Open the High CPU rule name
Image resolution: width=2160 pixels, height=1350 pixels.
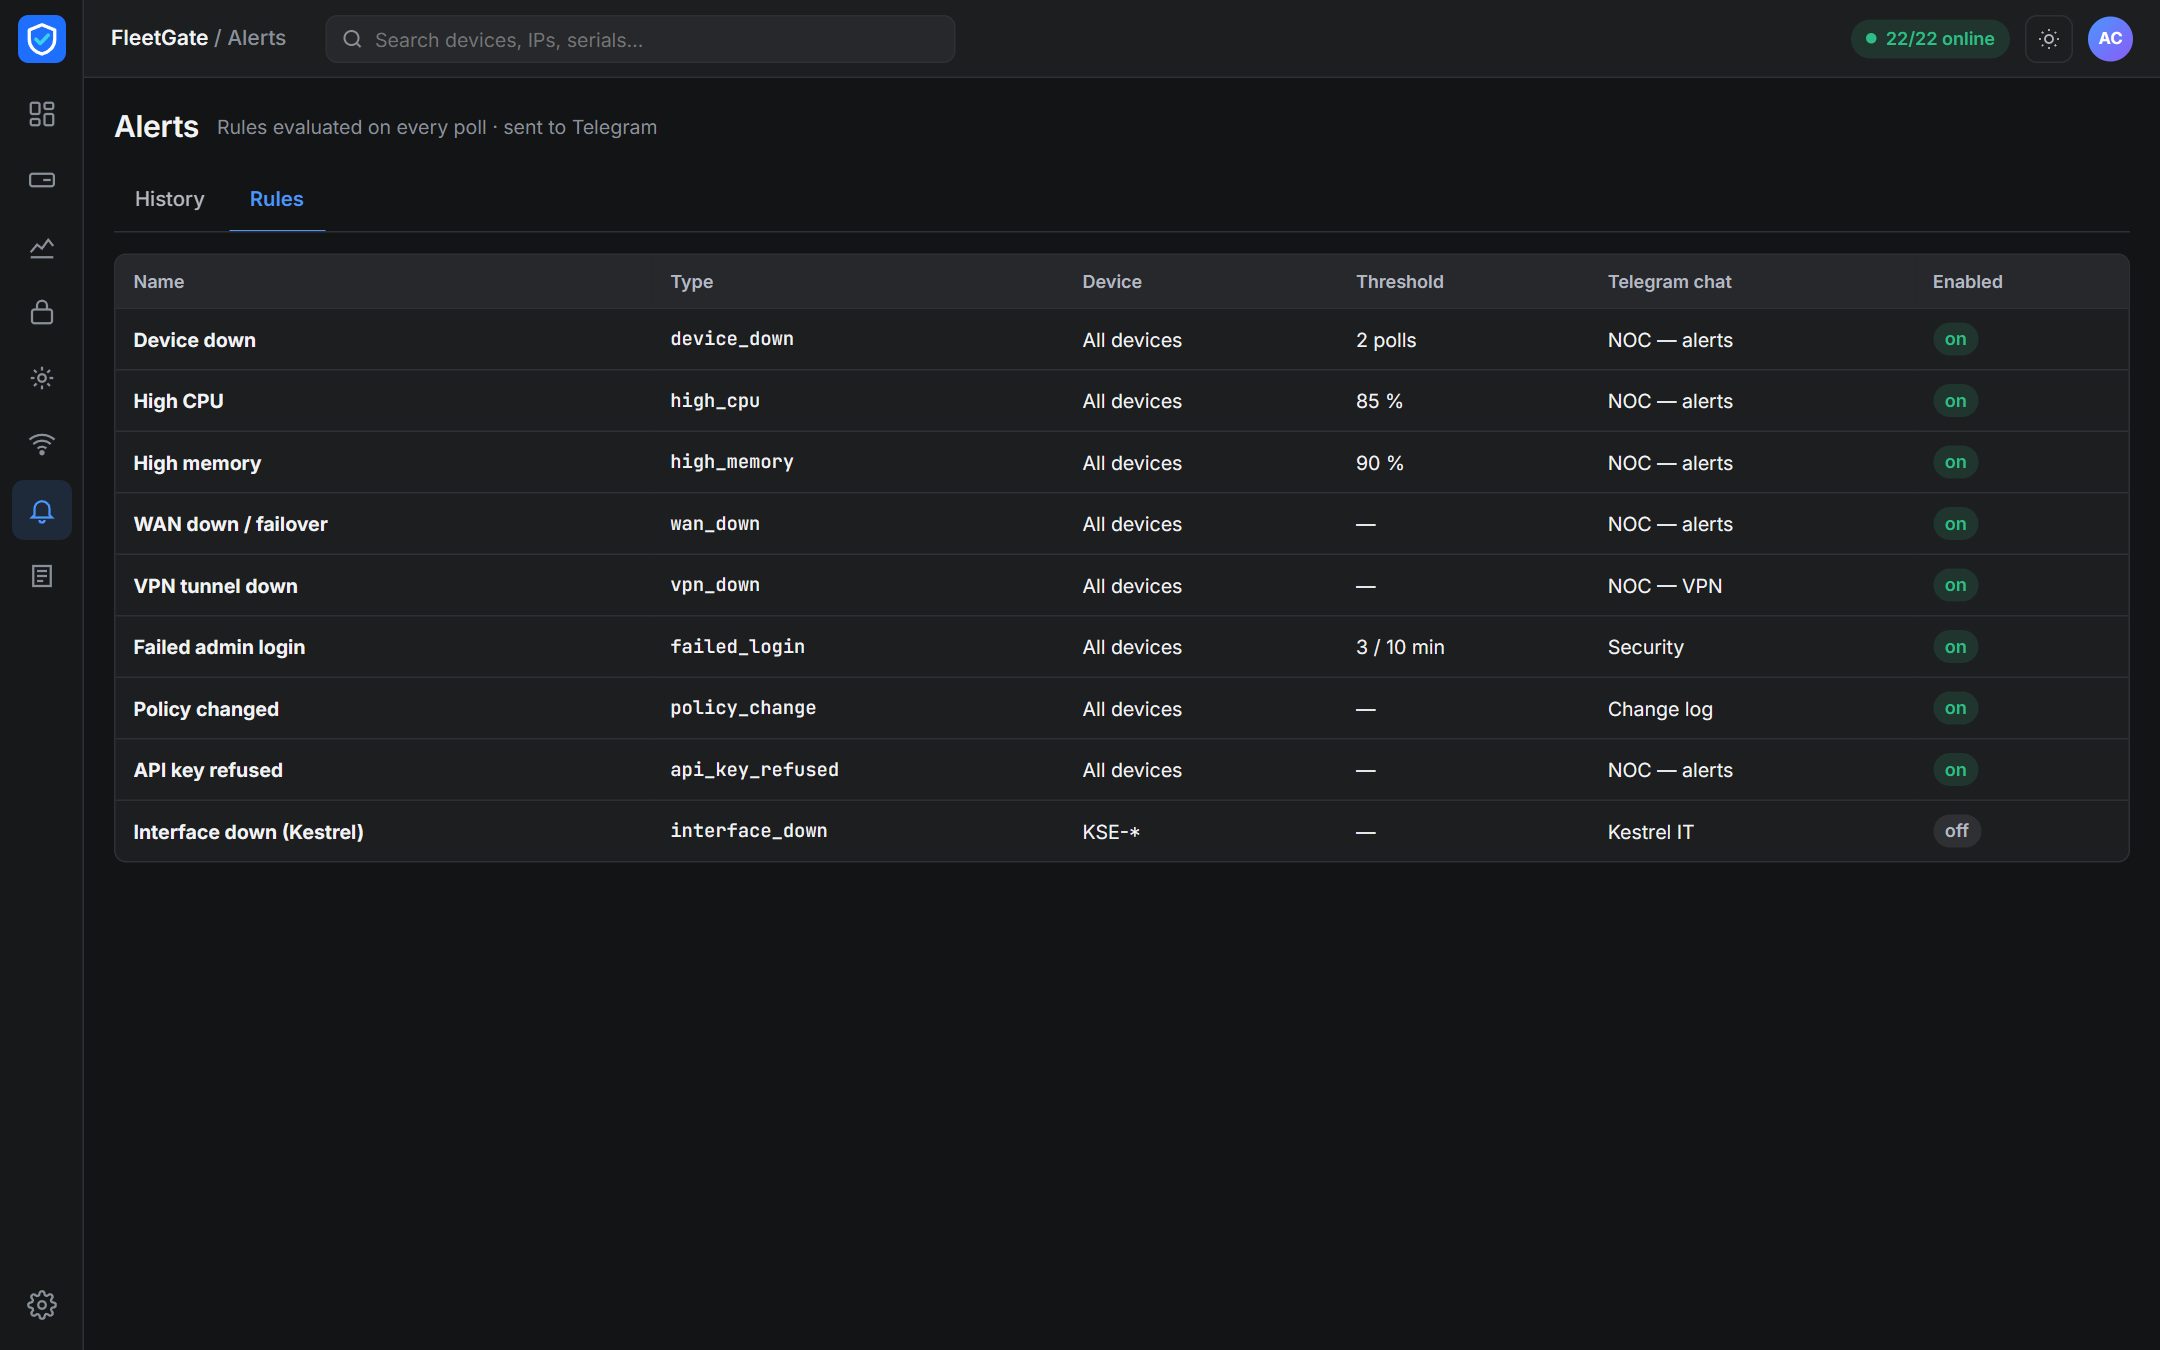(178, 401)
